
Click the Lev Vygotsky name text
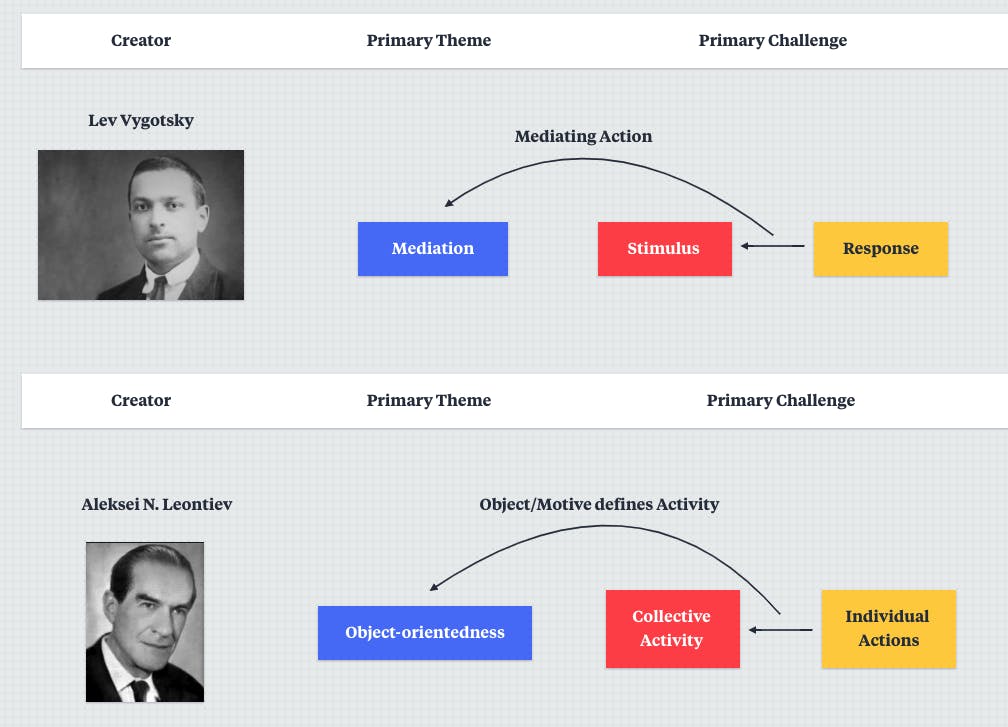(141, 120)
